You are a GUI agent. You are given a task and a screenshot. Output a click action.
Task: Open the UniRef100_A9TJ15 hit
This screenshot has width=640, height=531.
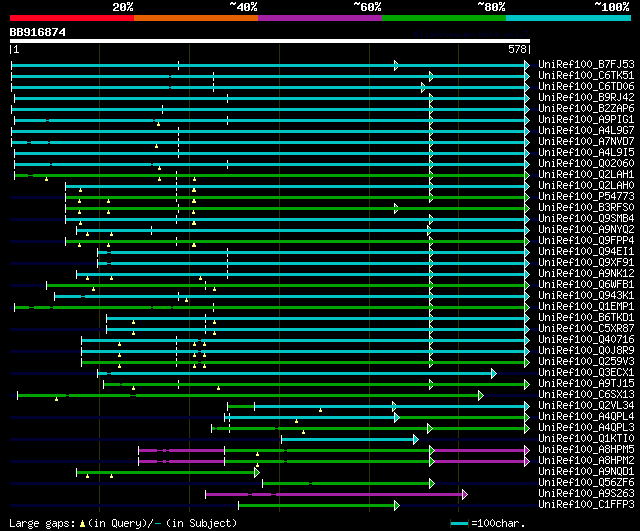tap(586, 384)
